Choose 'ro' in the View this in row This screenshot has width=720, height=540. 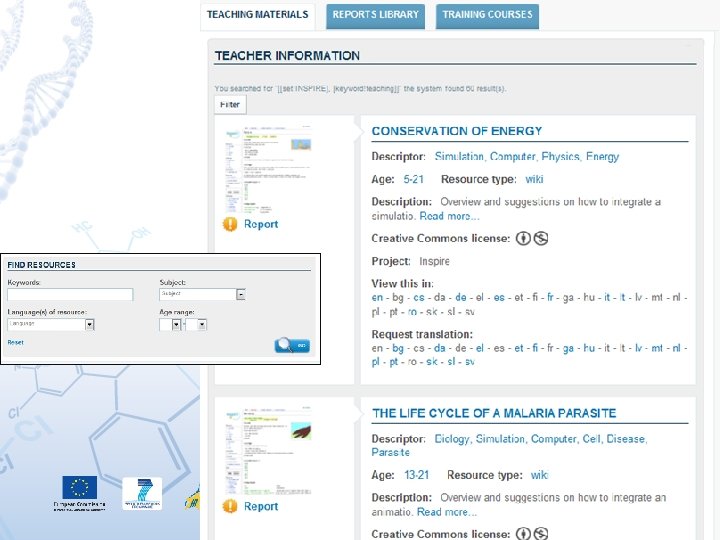(412, 312)
